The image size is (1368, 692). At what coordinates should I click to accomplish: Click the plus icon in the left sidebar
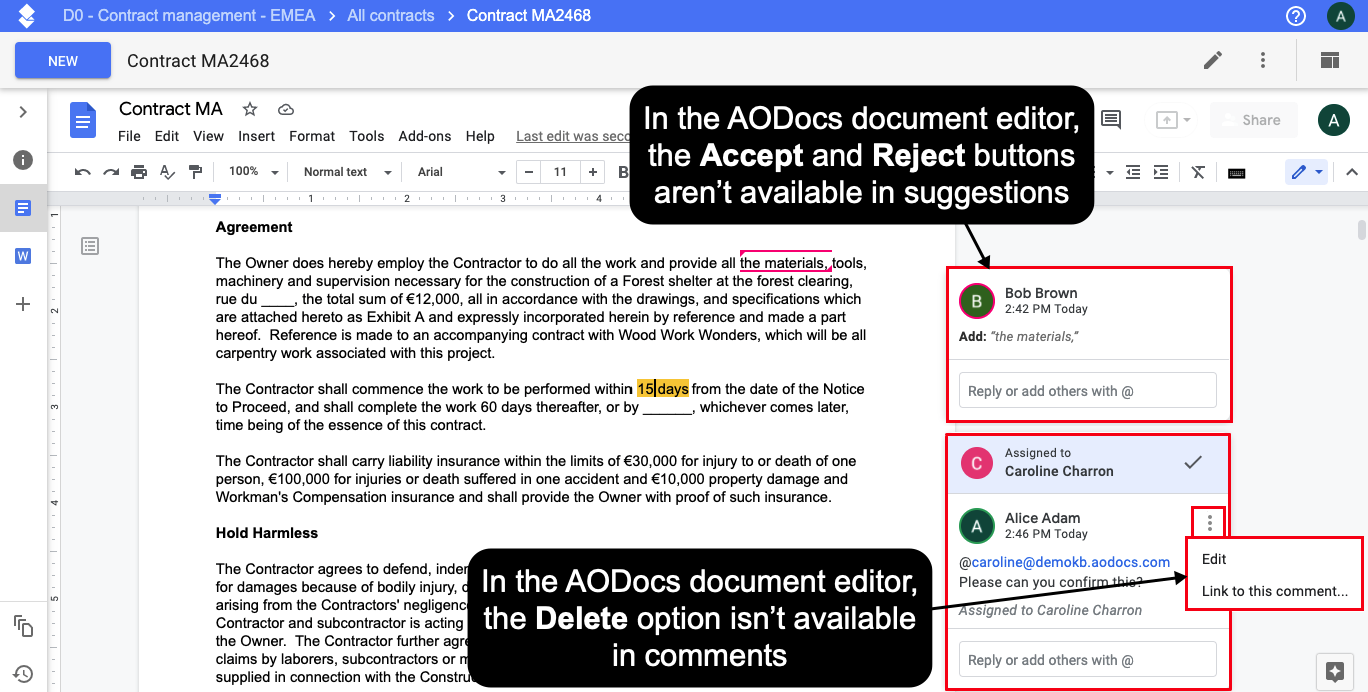tap(23, 304)
